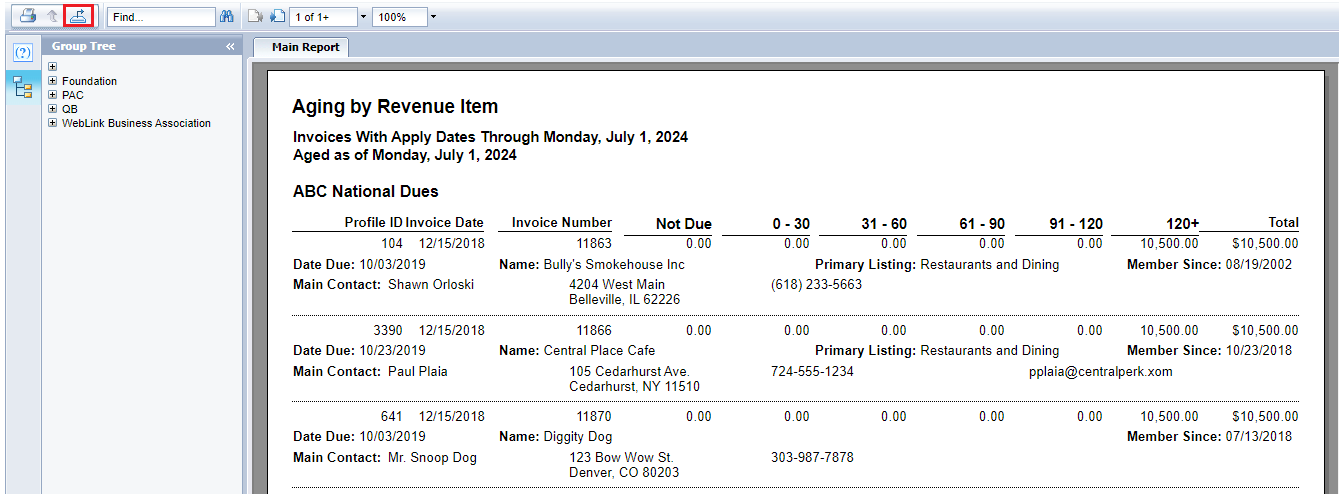Expand the Foundation group node

(53, 81)
